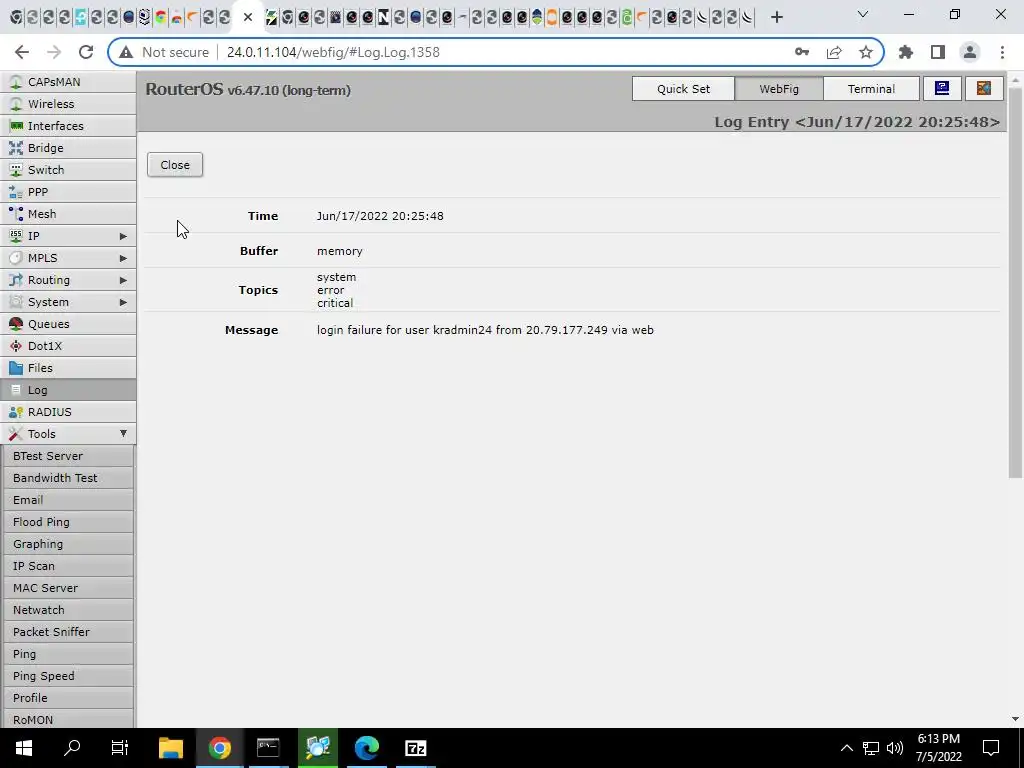Toggle the browser side panel icon
This screenshot has width=1024, height=768.
(938, 52)
